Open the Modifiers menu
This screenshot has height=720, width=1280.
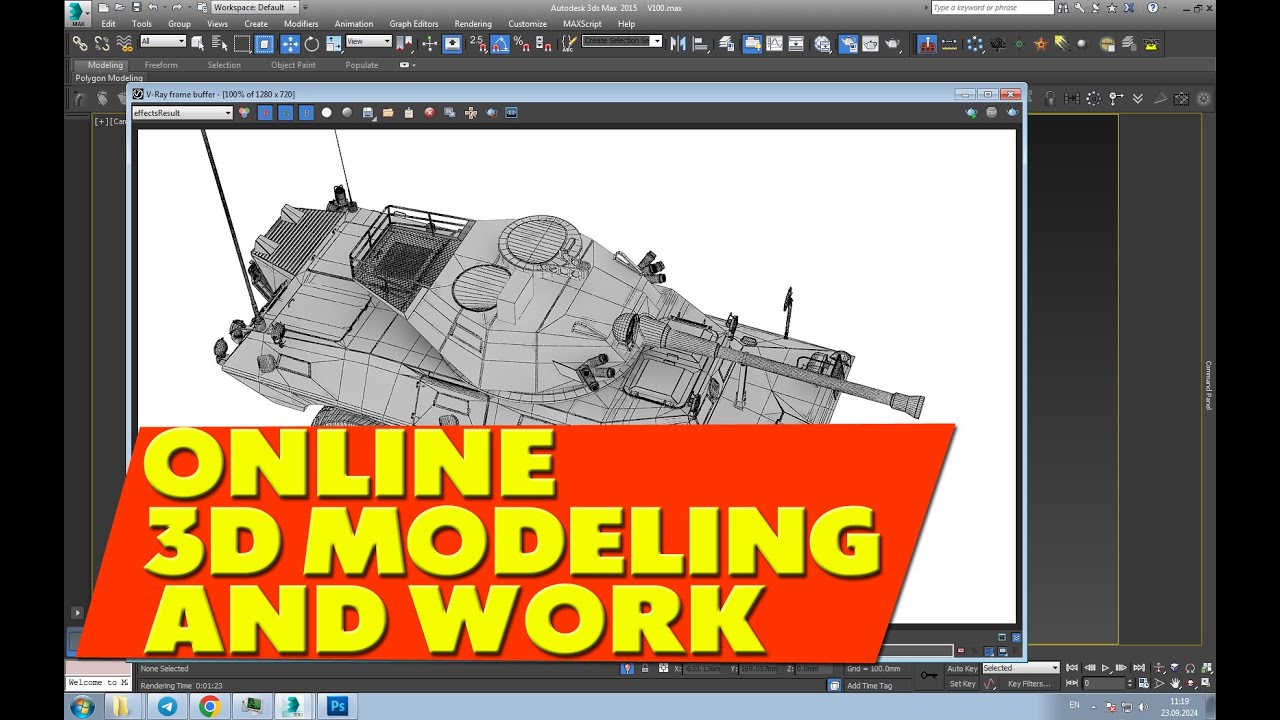click(301, 24)
